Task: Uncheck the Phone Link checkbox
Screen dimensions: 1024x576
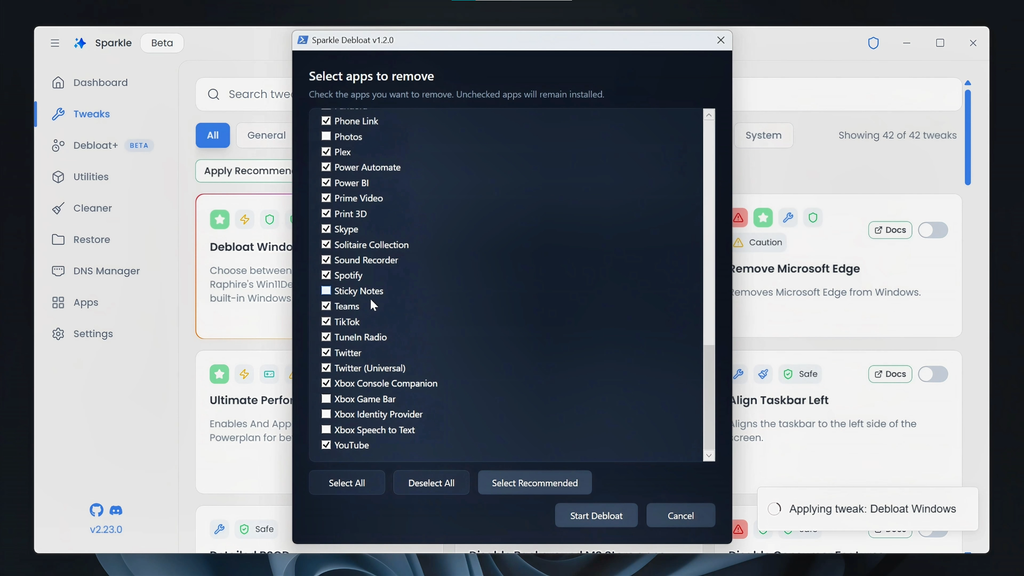Action: 326,121
